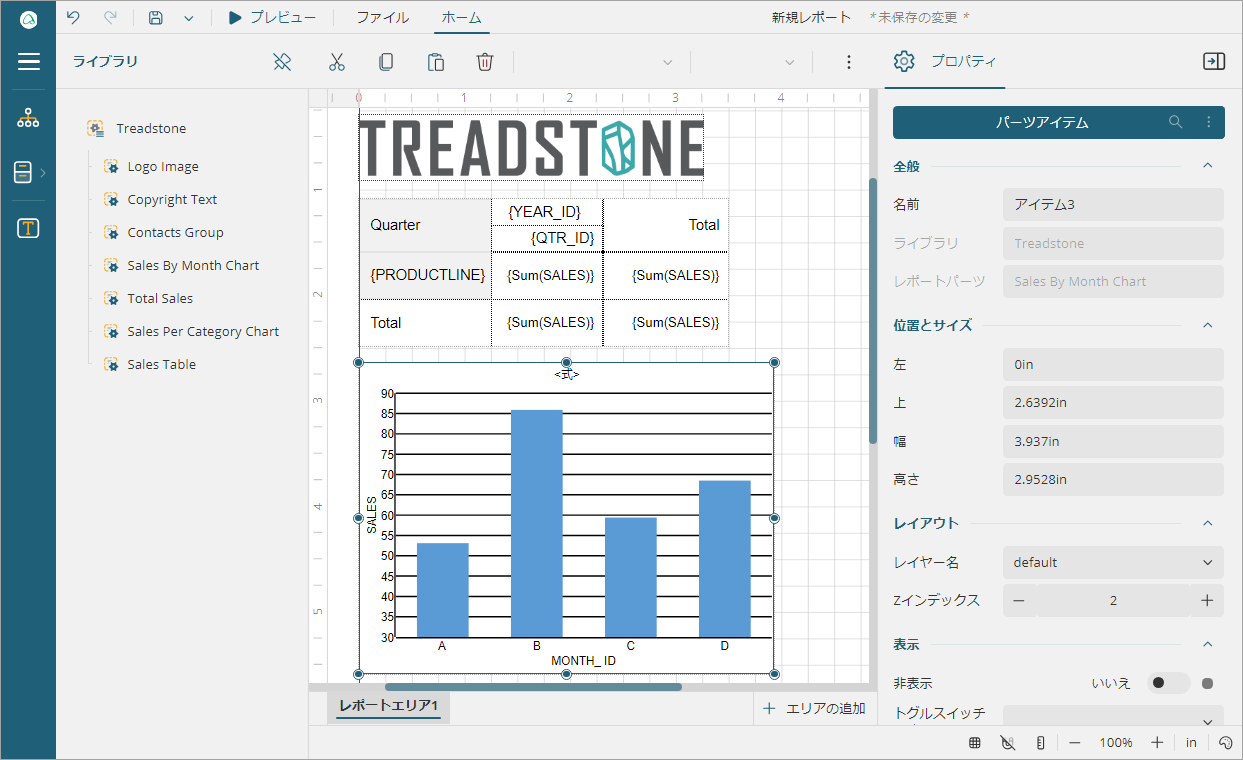Screen dimensions: 1243x760
Task: Open the report explorer hierarchy panel
Action: point(28,118)
